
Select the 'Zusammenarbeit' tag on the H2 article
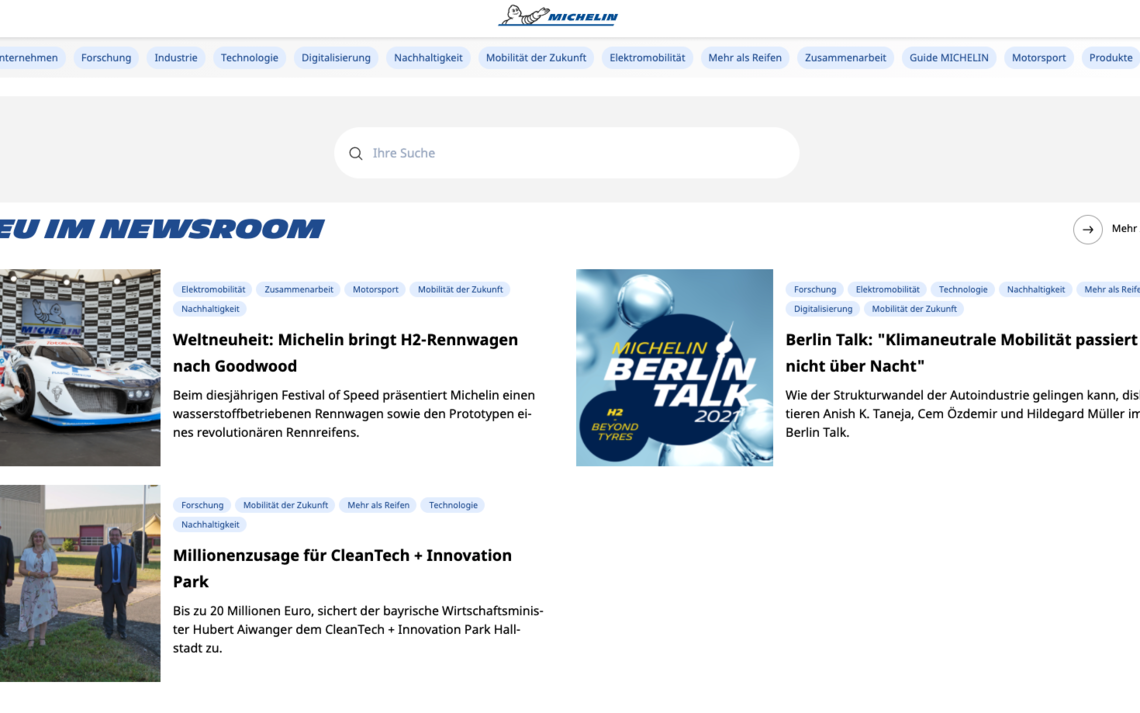298,289
